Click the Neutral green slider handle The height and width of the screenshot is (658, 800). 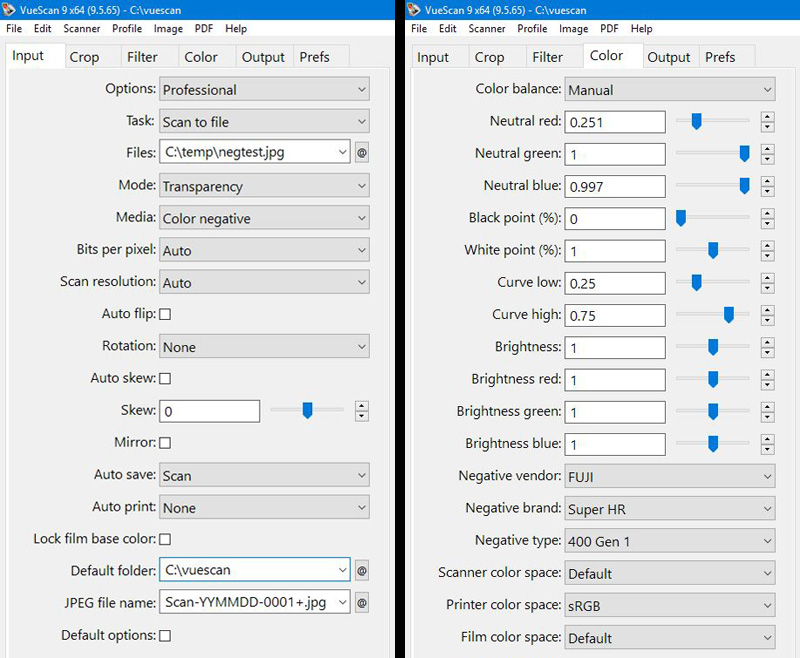[x=744, y=153]
